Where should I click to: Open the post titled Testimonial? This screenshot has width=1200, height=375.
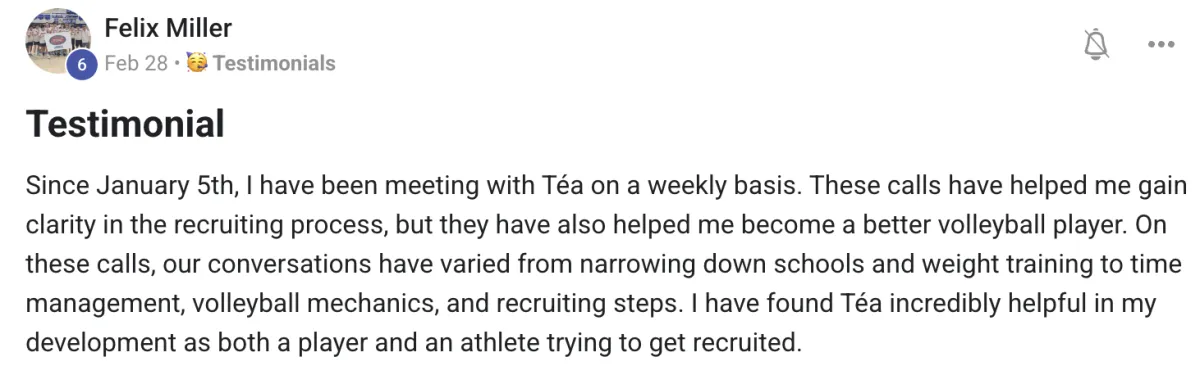point(125,125)
